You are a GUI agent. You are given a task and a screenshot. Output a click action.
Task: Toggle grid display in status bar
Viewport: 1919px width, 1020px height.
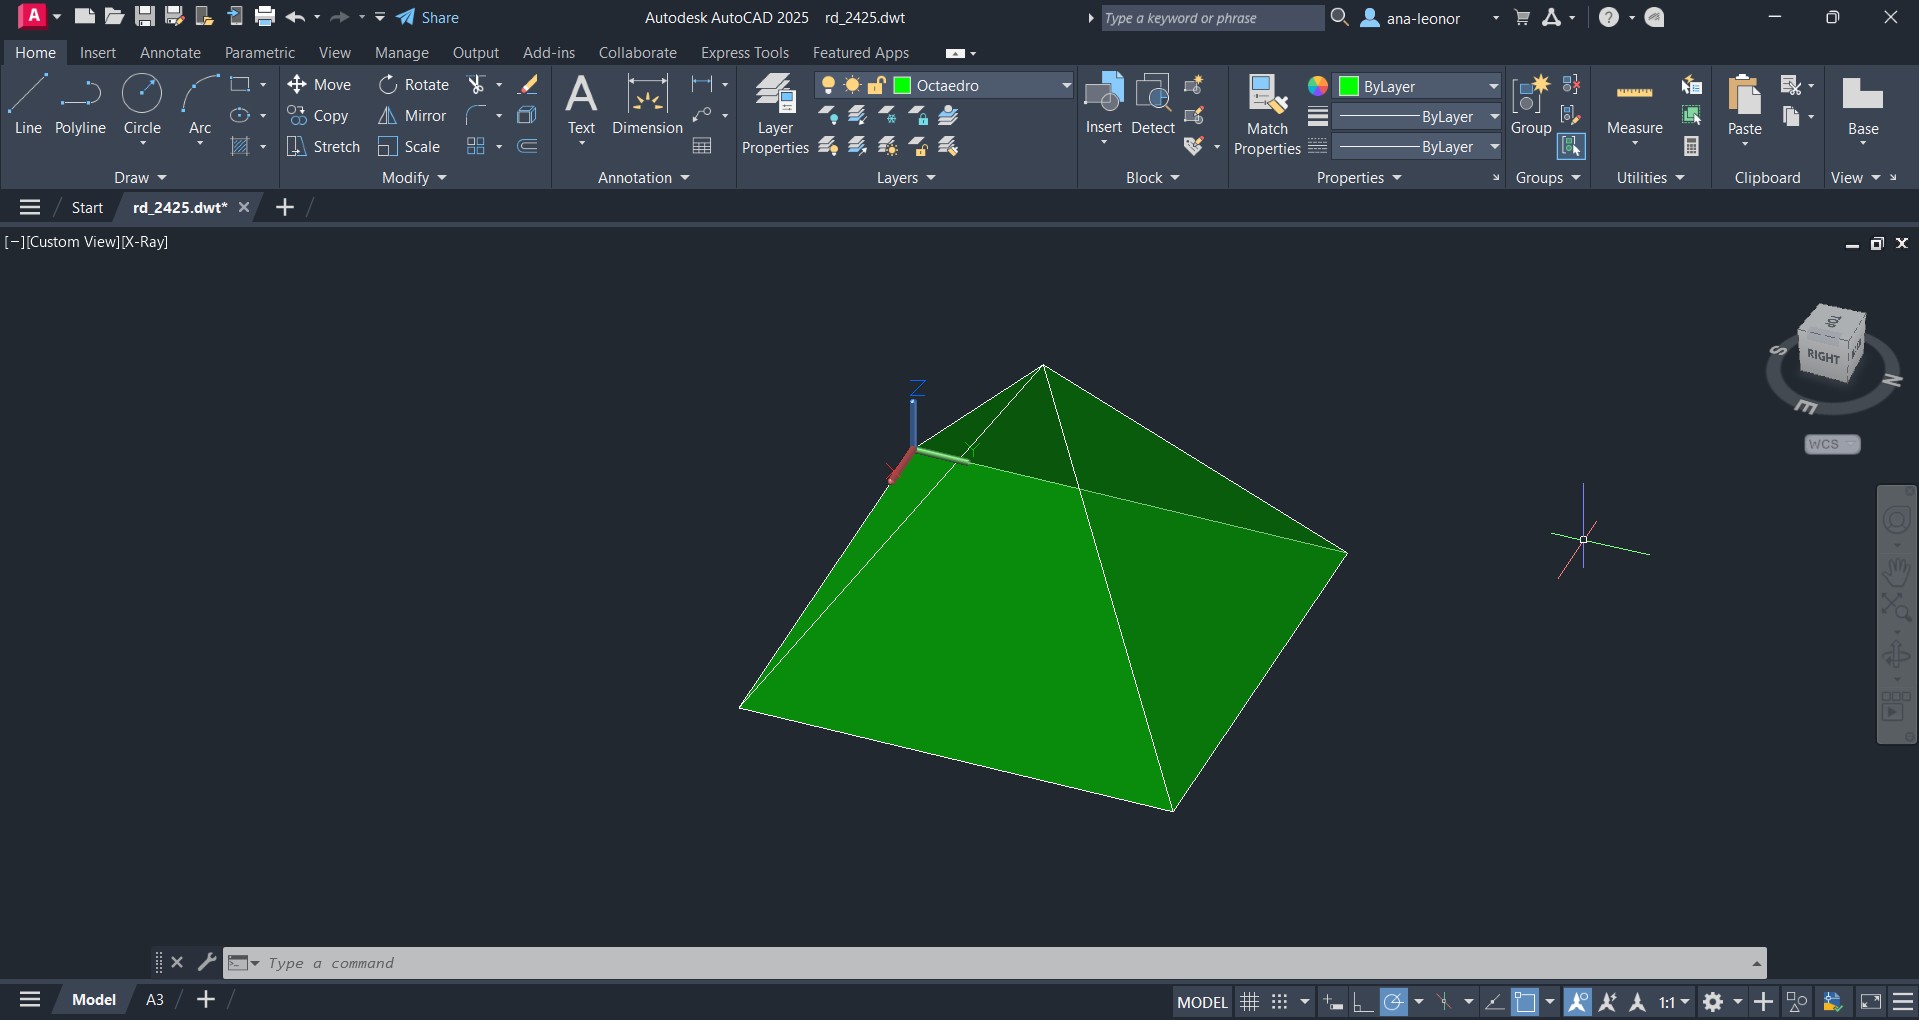click(x=1249, y=1001)
